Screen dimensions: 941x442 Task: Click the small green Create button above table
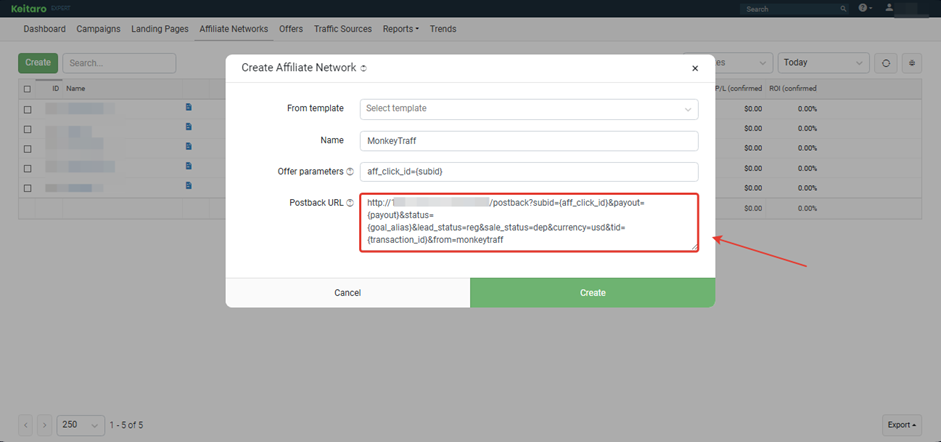[x=38, y=63]
